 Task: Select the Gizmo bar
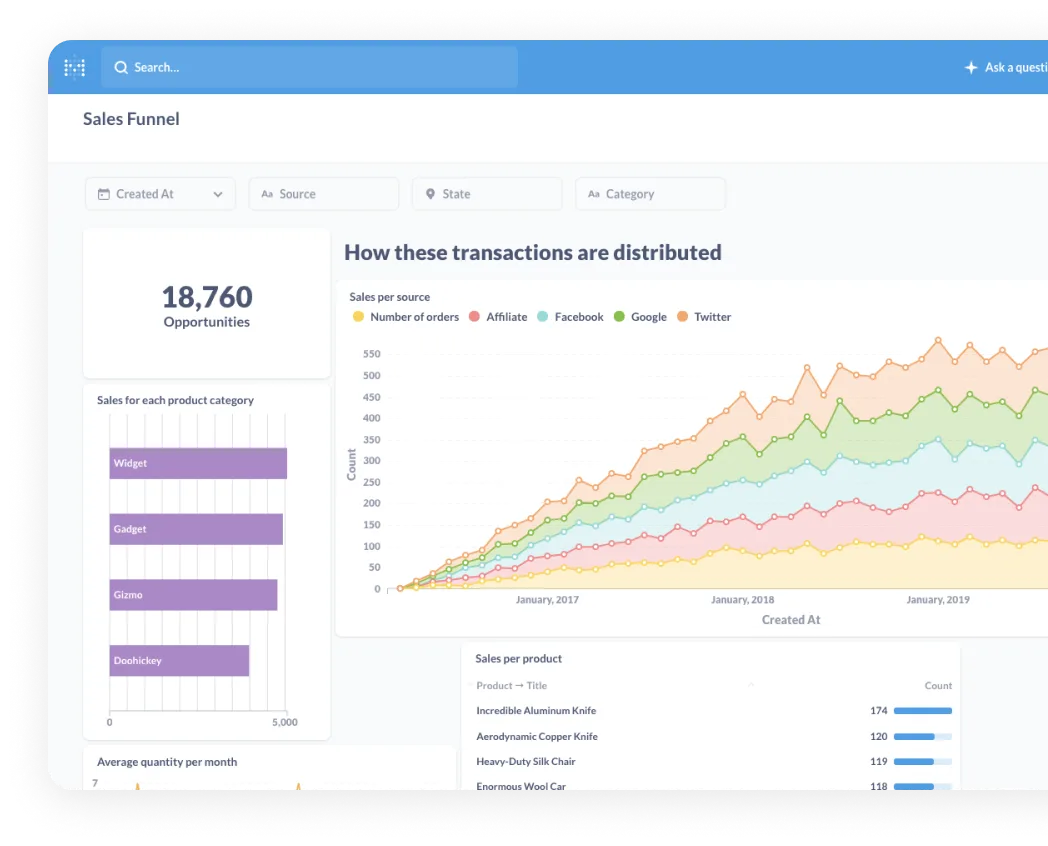tap(193, 595)
